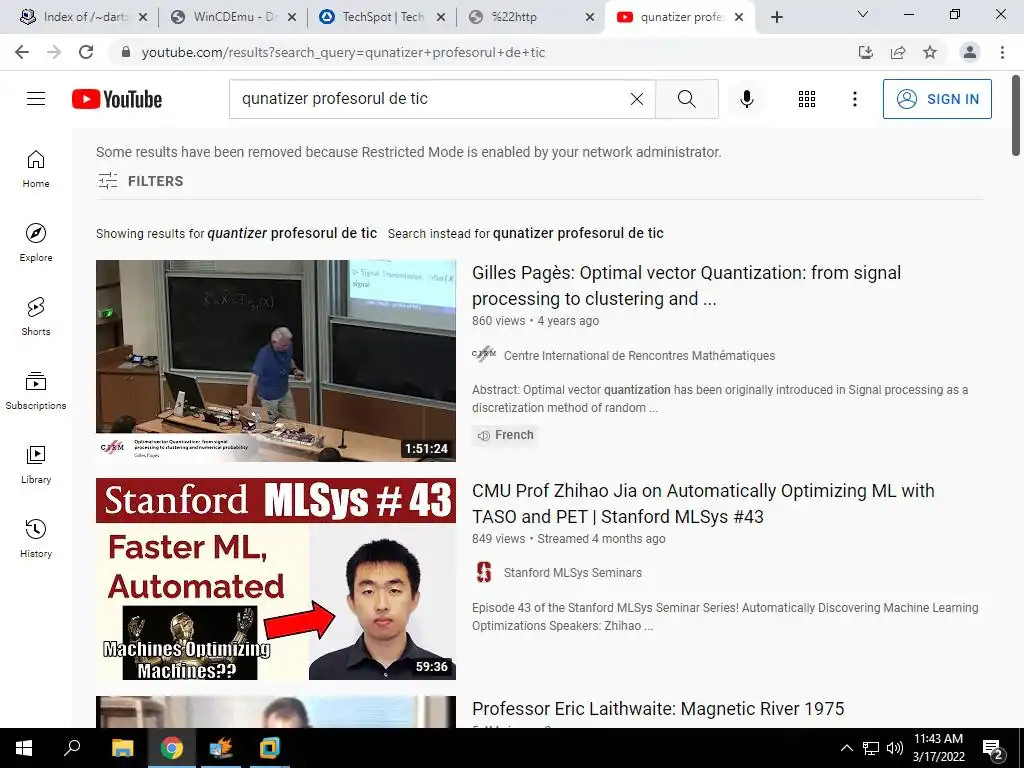Expand the tab search chevron

(x=863, y=14)
